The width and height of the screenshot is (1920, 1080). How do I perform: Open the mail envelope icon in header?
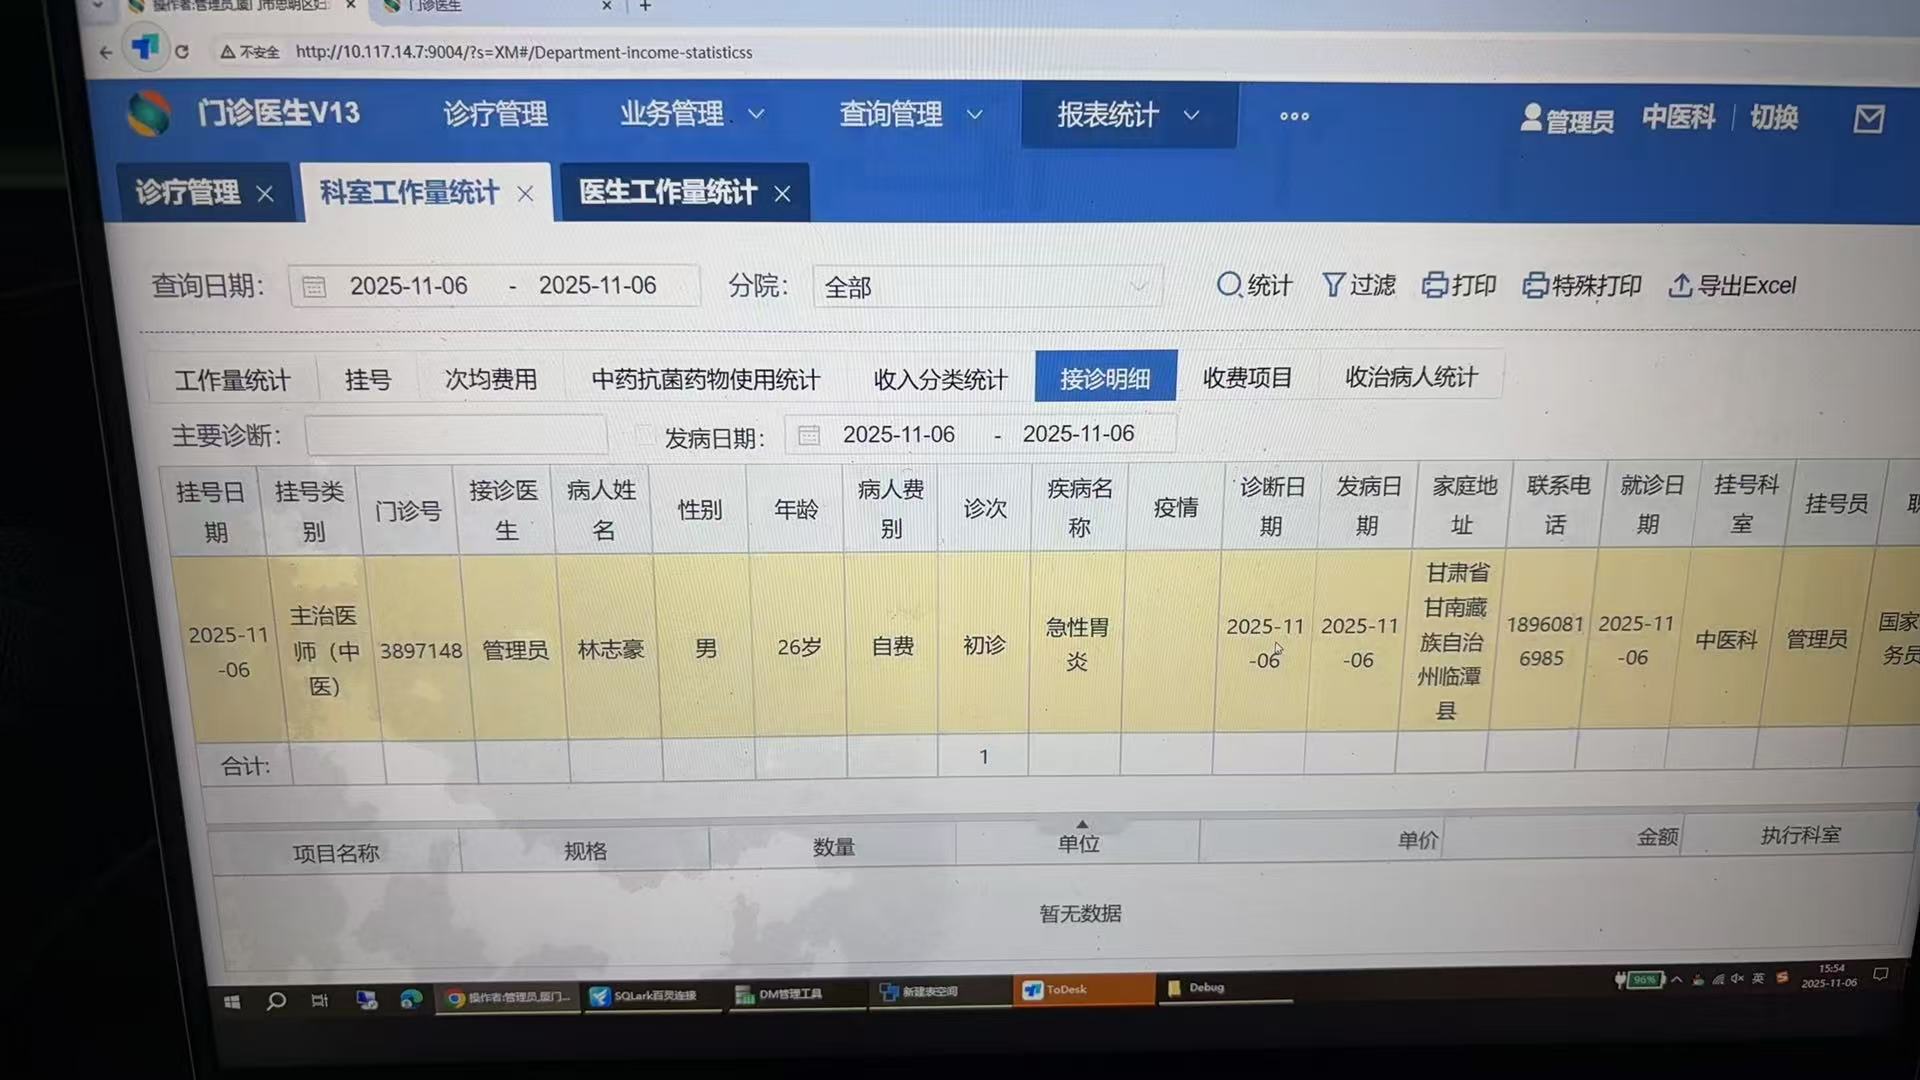coord(1868,119)
